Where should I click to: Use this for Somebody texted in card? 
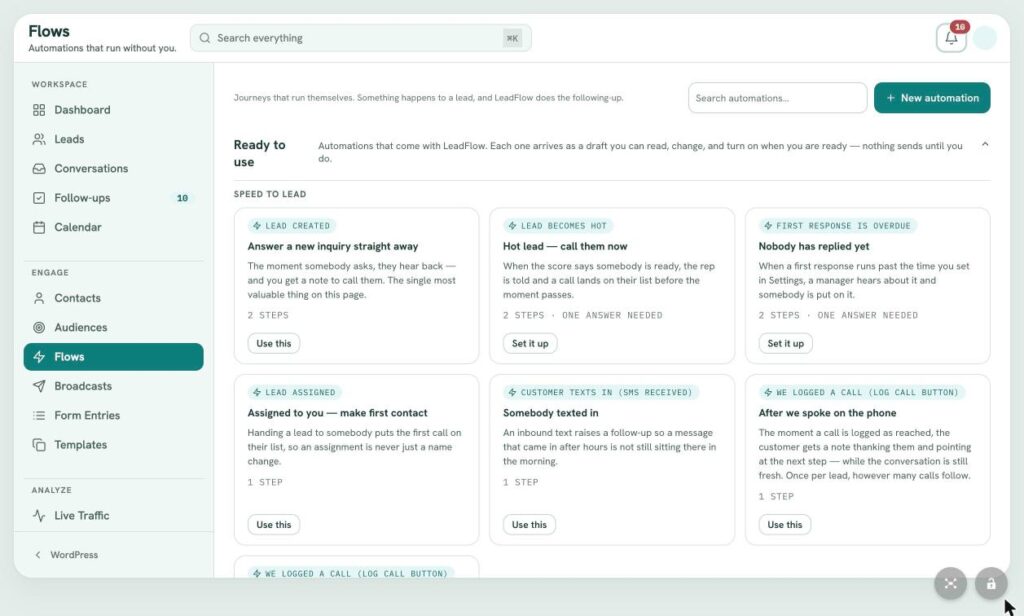(529, 525)
